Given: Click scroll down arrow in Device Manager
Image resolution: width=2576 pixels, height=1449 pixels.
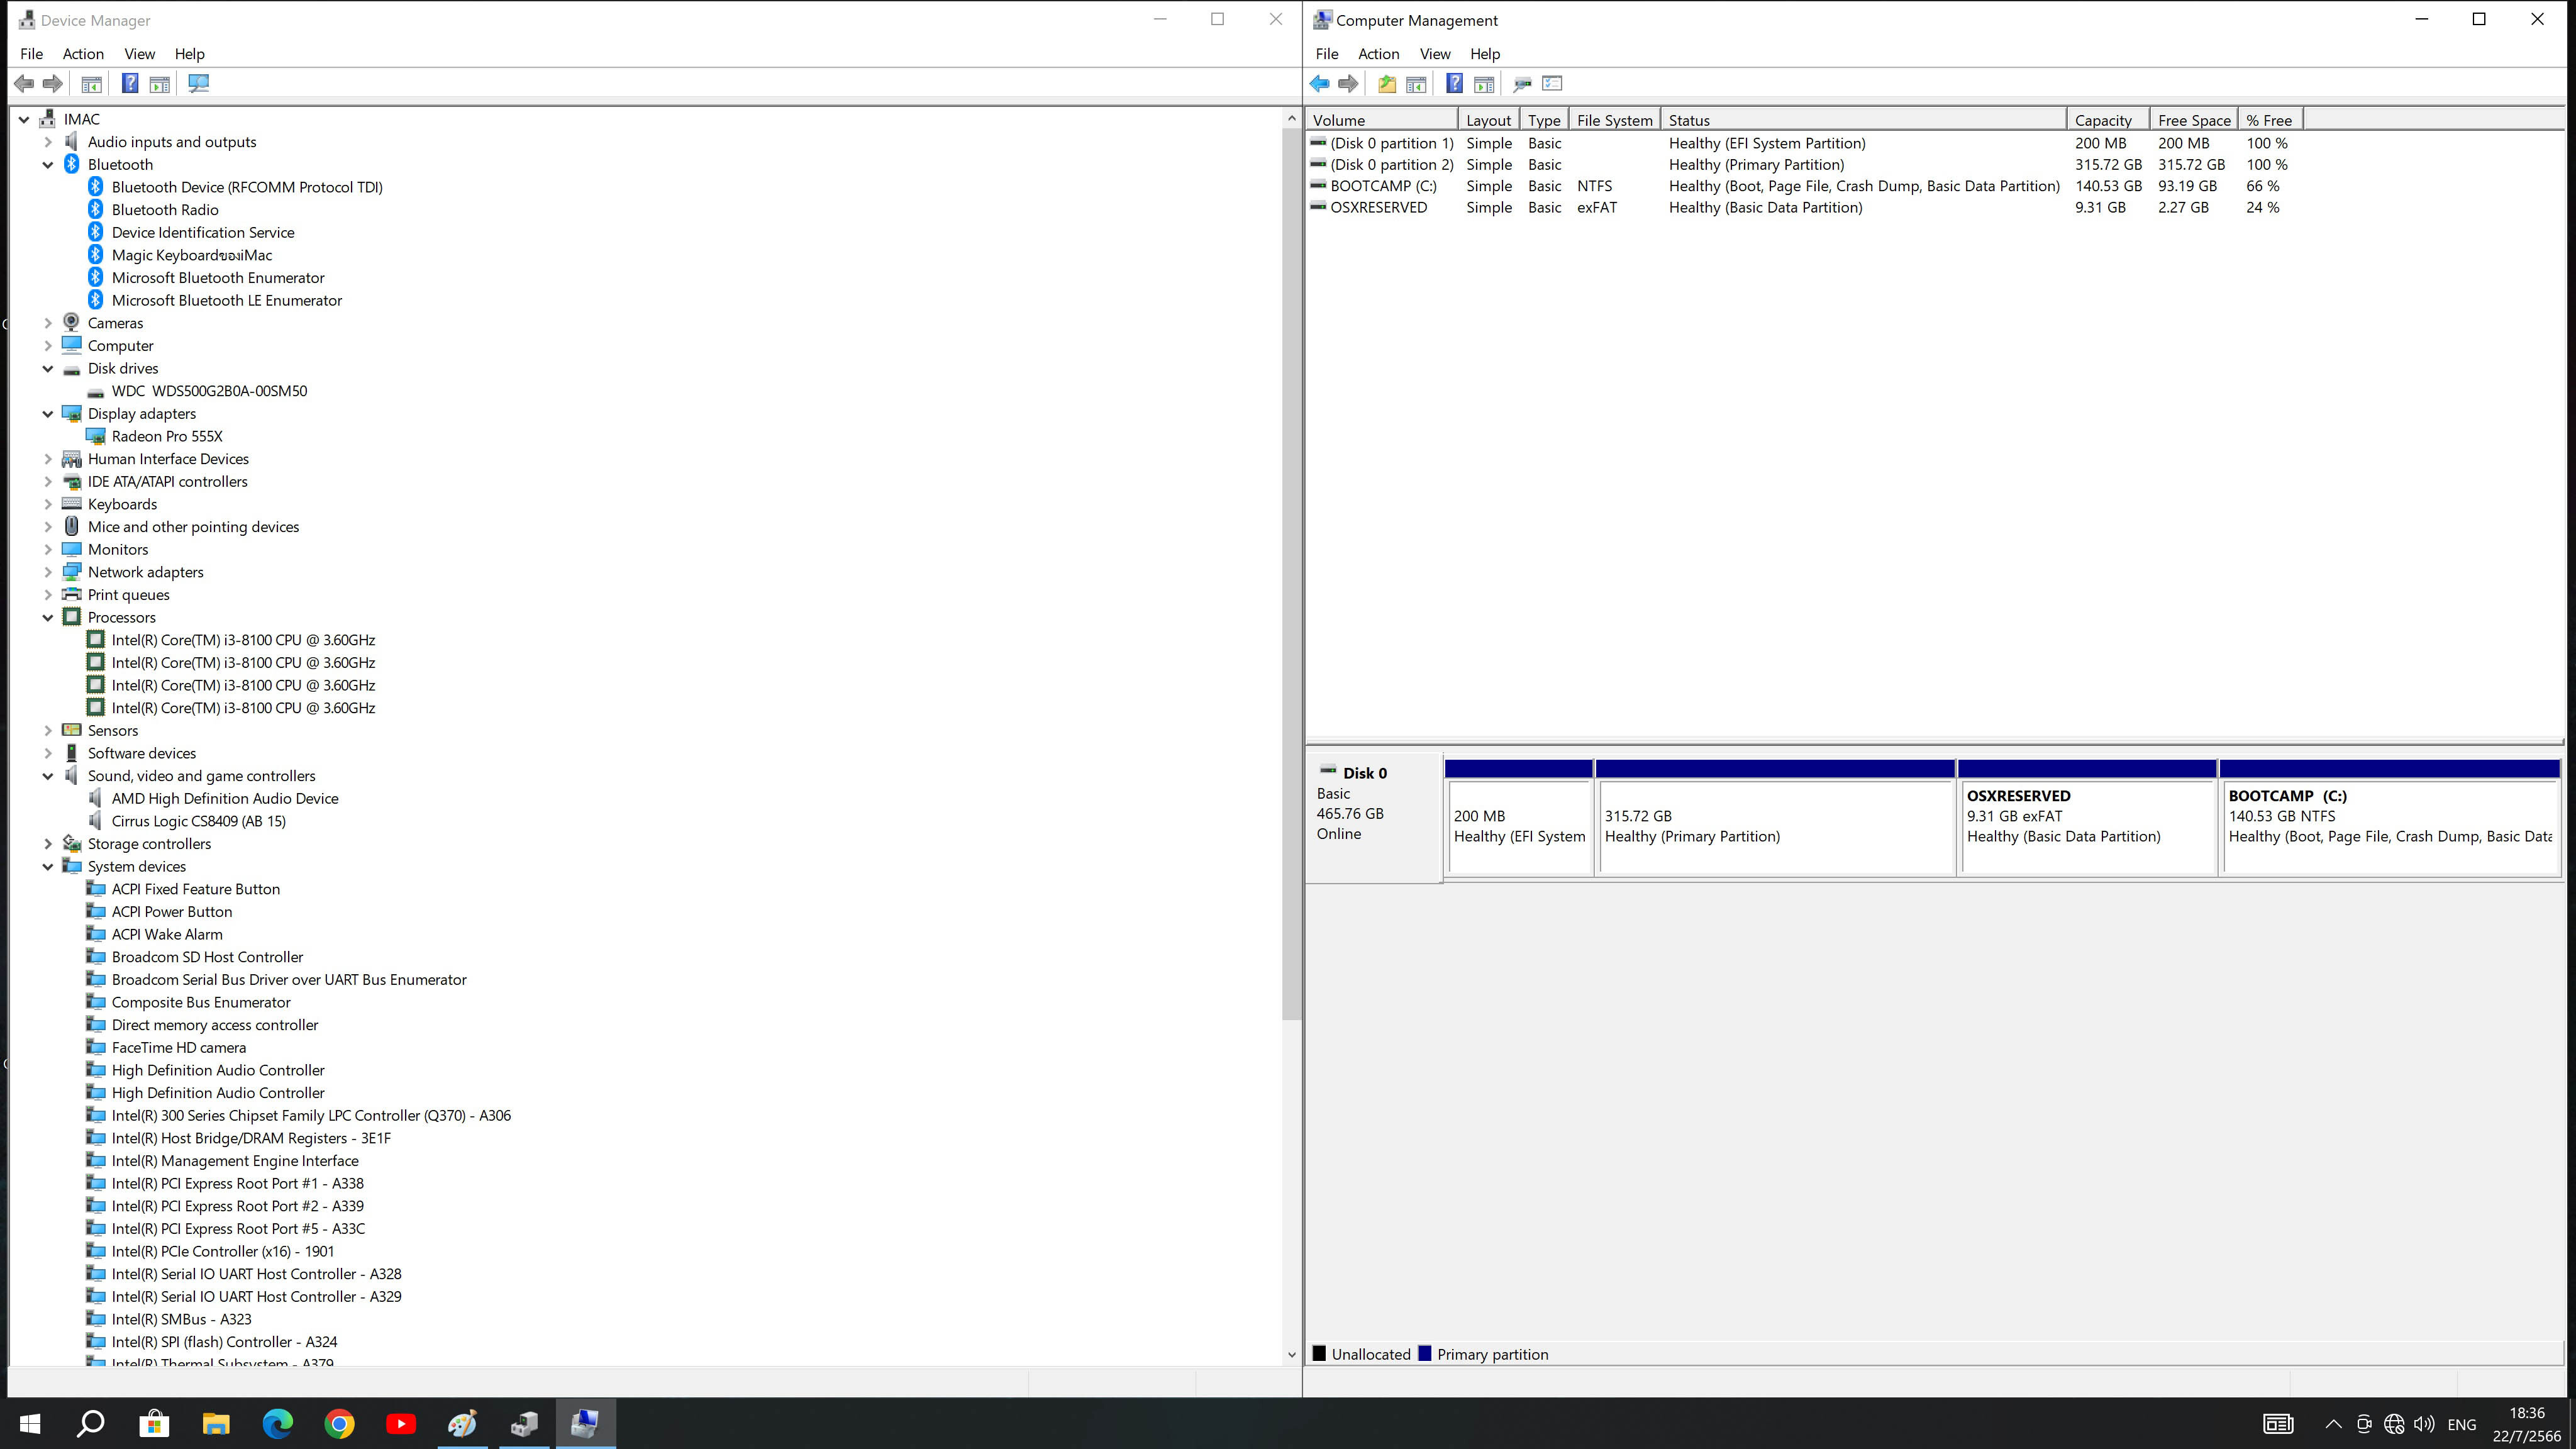Looking at the screenshot, I should pyautogui.click(x=1291, y=1355).
